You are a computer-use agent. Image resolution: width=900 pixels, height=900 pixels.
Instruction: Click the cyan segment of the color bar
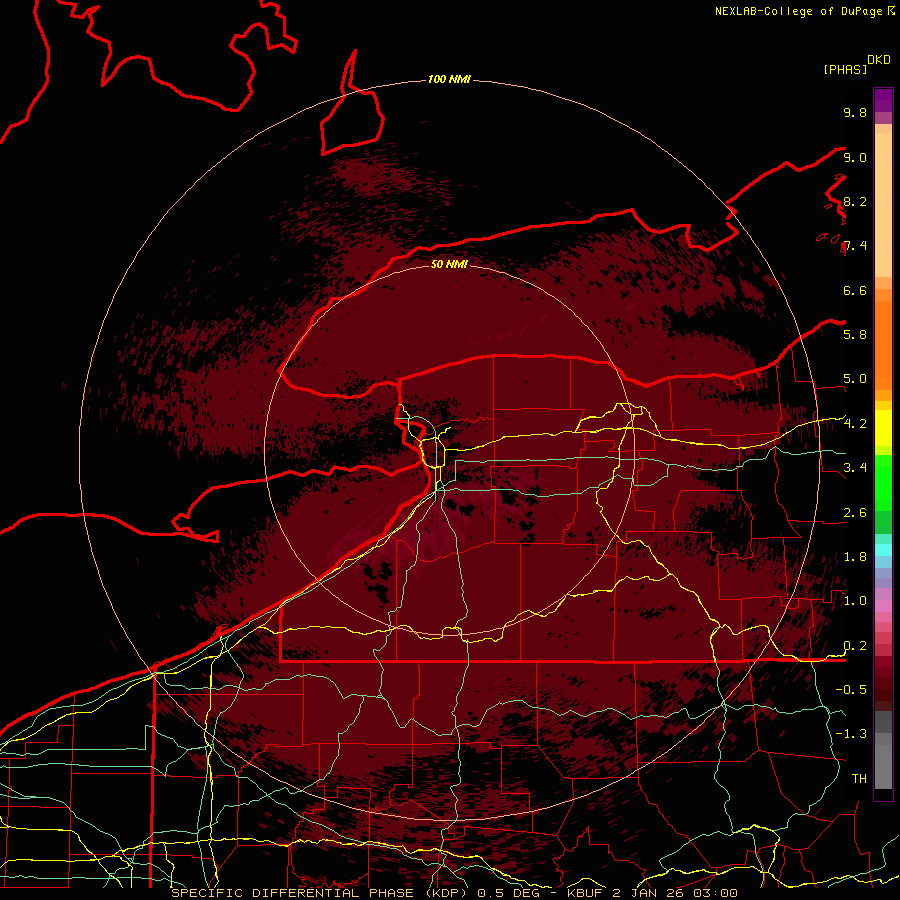pos(883,549)
